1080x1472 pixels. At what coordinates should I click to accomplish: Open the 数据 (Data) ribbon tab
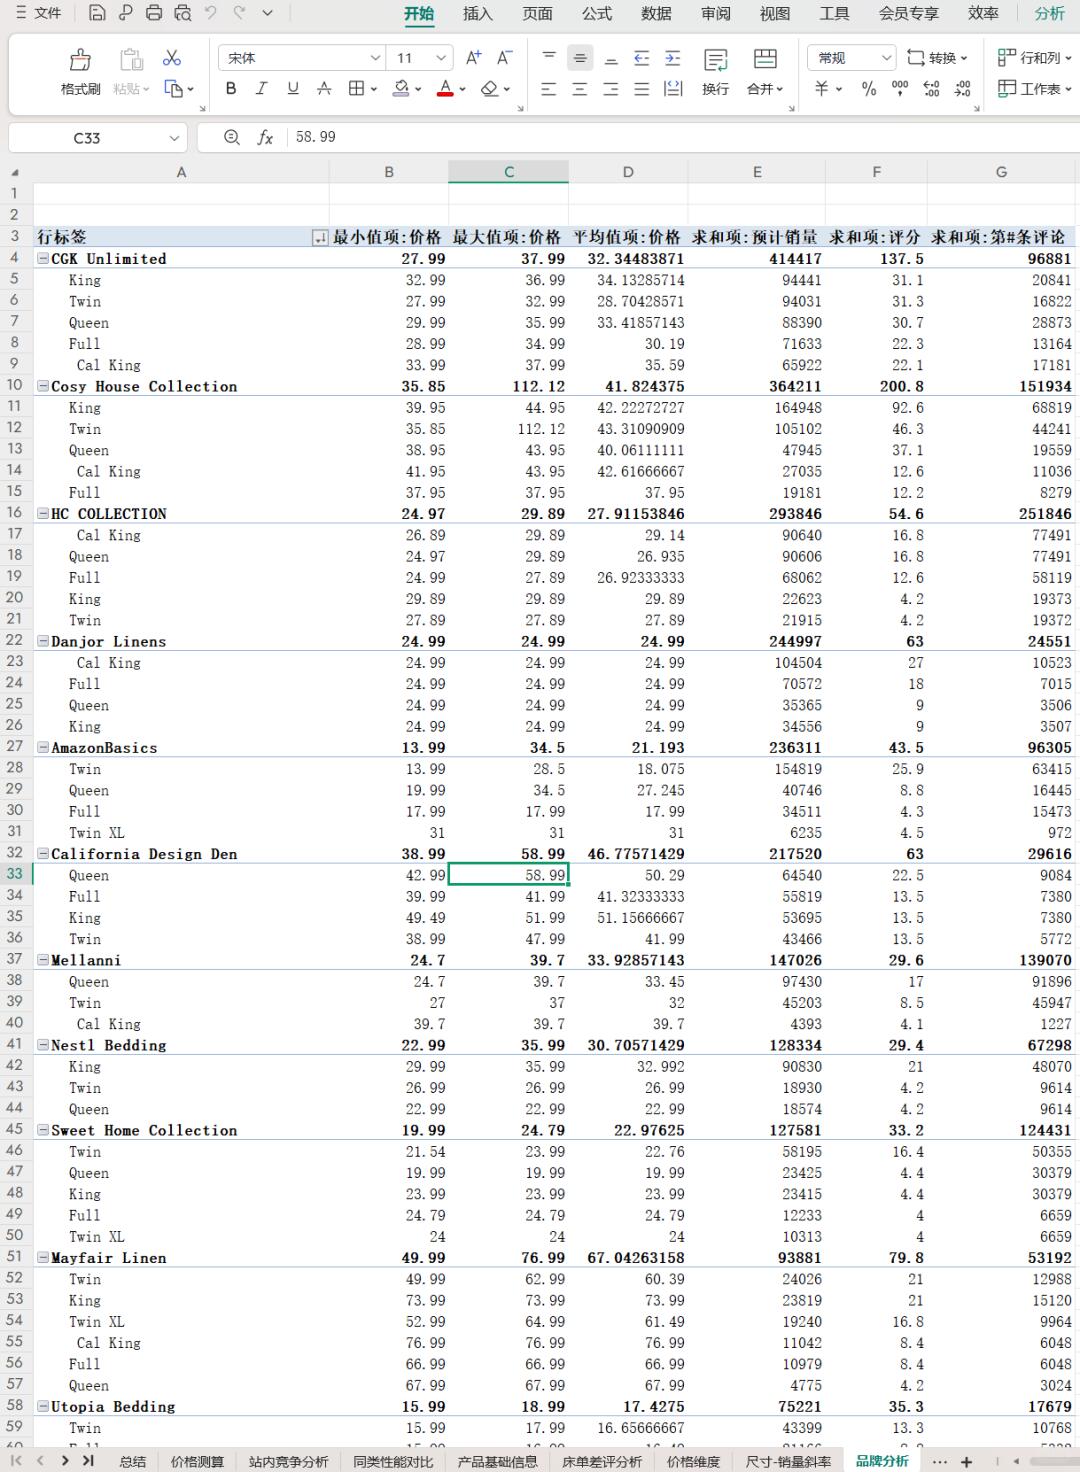click(656, 13)
